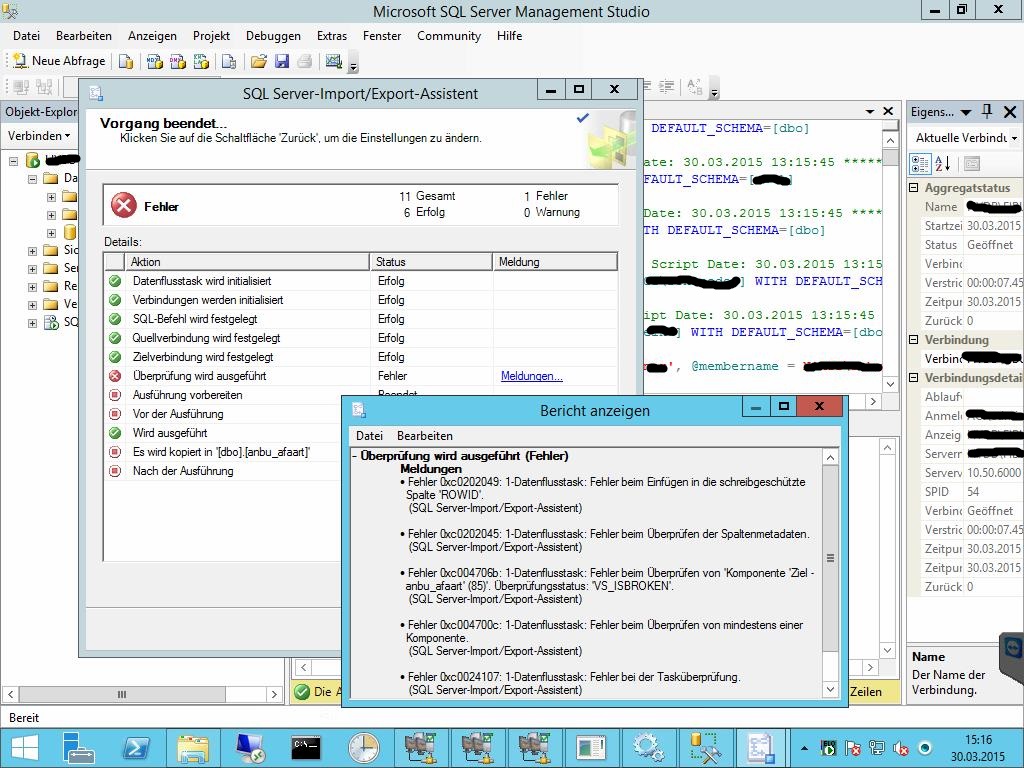Select the 'Nach der Ausführung' row
This screenshot has width=1024, height=768.
[x=223, y=471]
